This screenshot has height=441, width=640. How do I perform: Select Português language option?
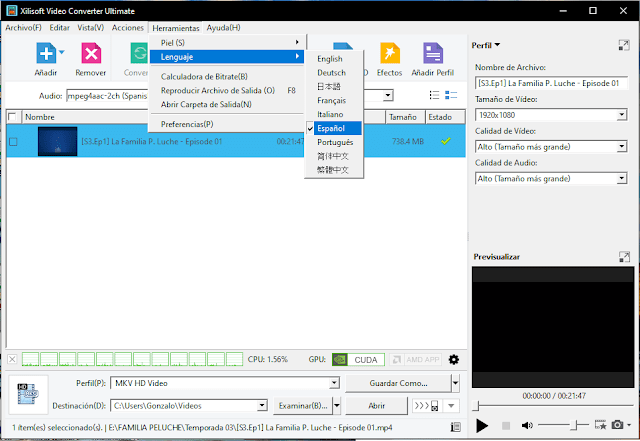point(335,142)
